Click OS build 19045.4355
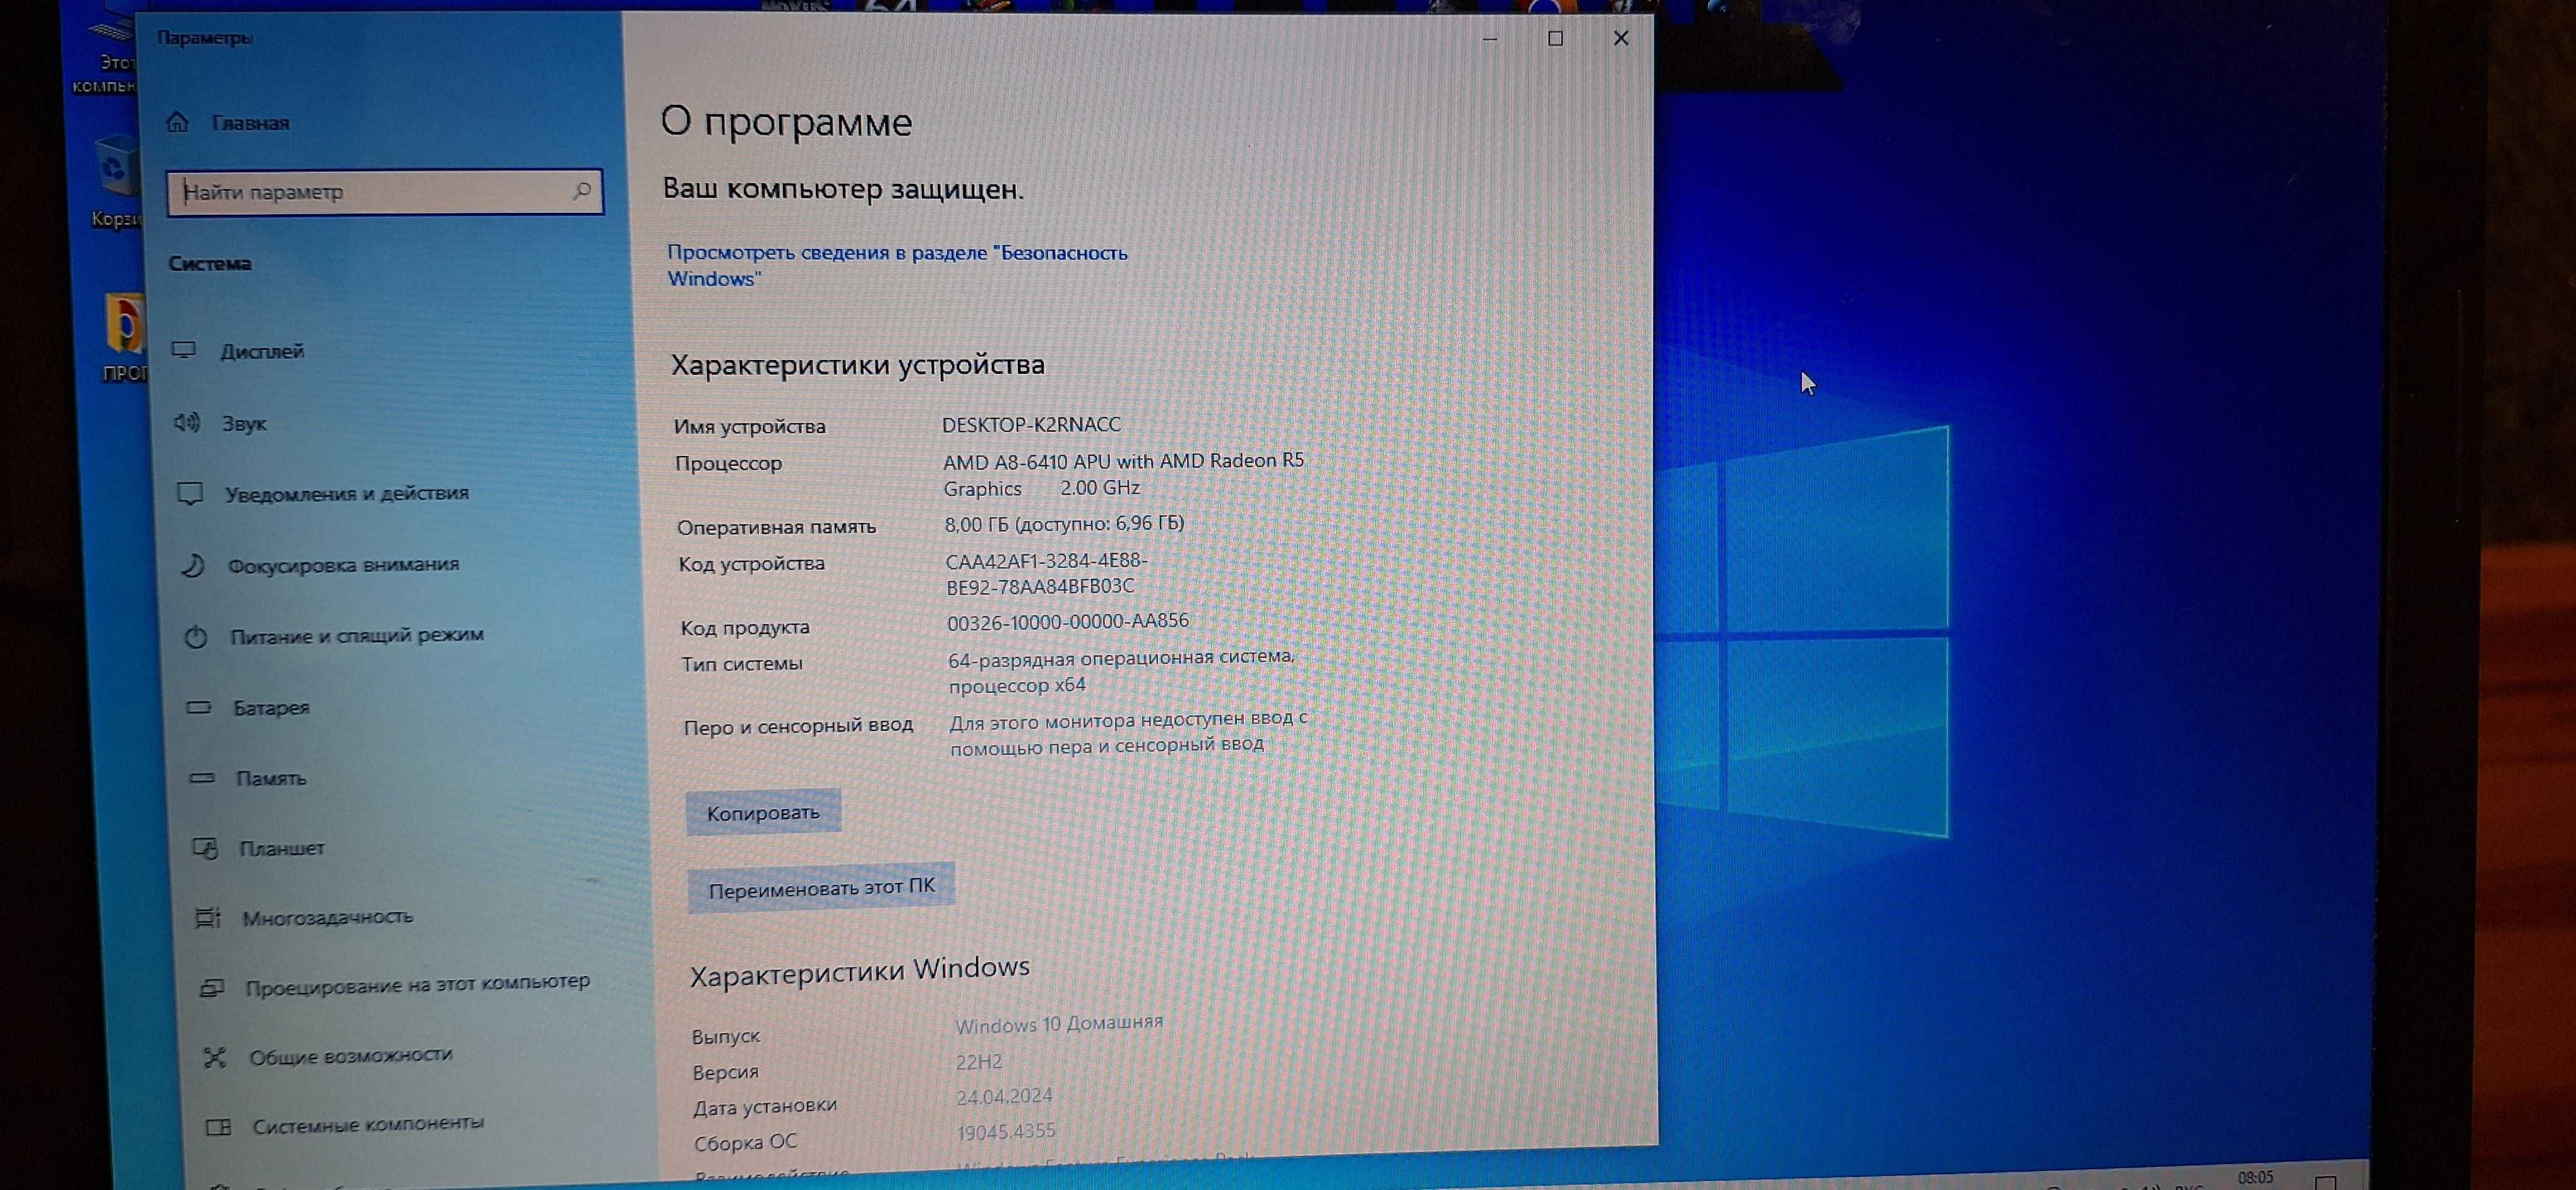 click(1006, 1132)
